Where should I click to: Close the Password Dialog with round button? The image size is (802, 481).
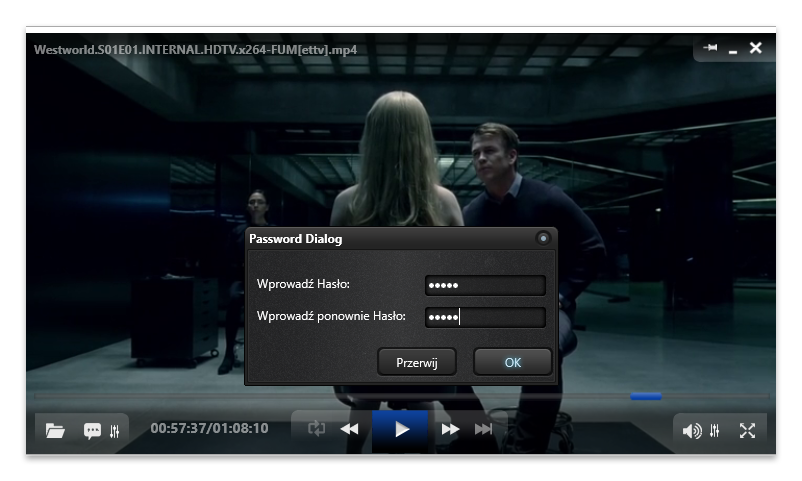pyautogui.click(x=543, y=239)
